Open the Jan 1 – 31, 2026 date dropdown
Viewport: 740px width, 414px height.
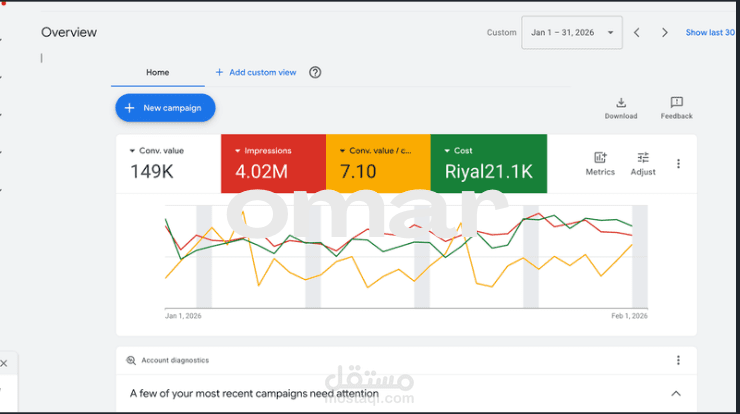pos(572,33)
